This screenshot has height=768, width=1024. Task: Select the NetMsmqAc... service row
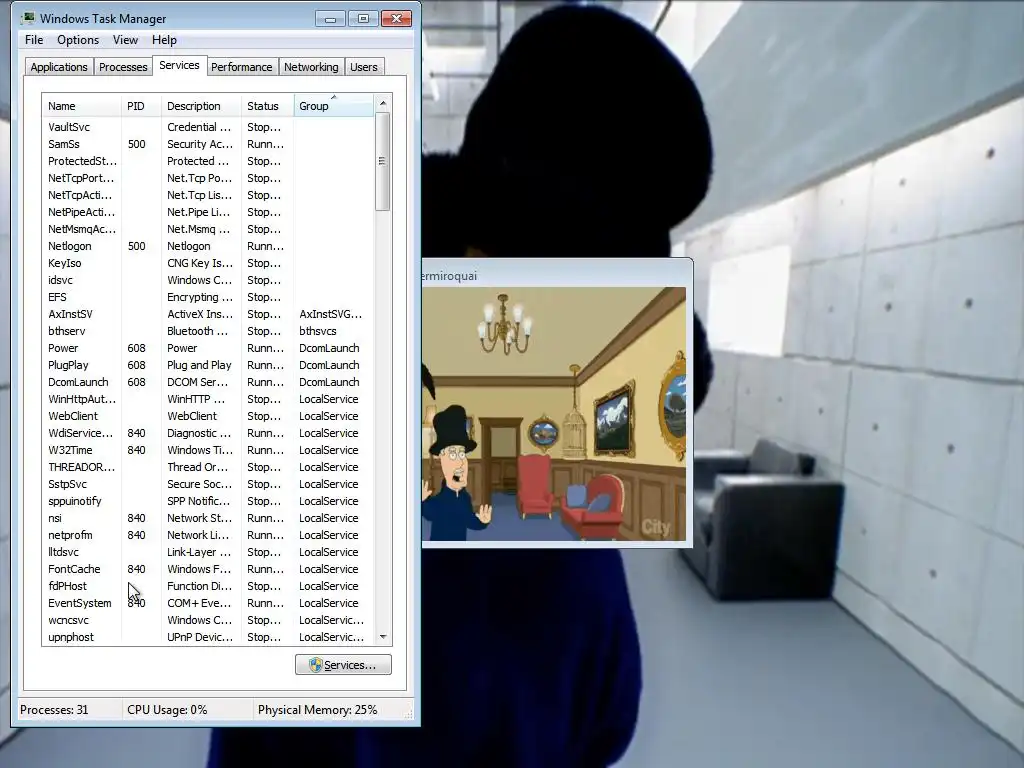(208, 229)
